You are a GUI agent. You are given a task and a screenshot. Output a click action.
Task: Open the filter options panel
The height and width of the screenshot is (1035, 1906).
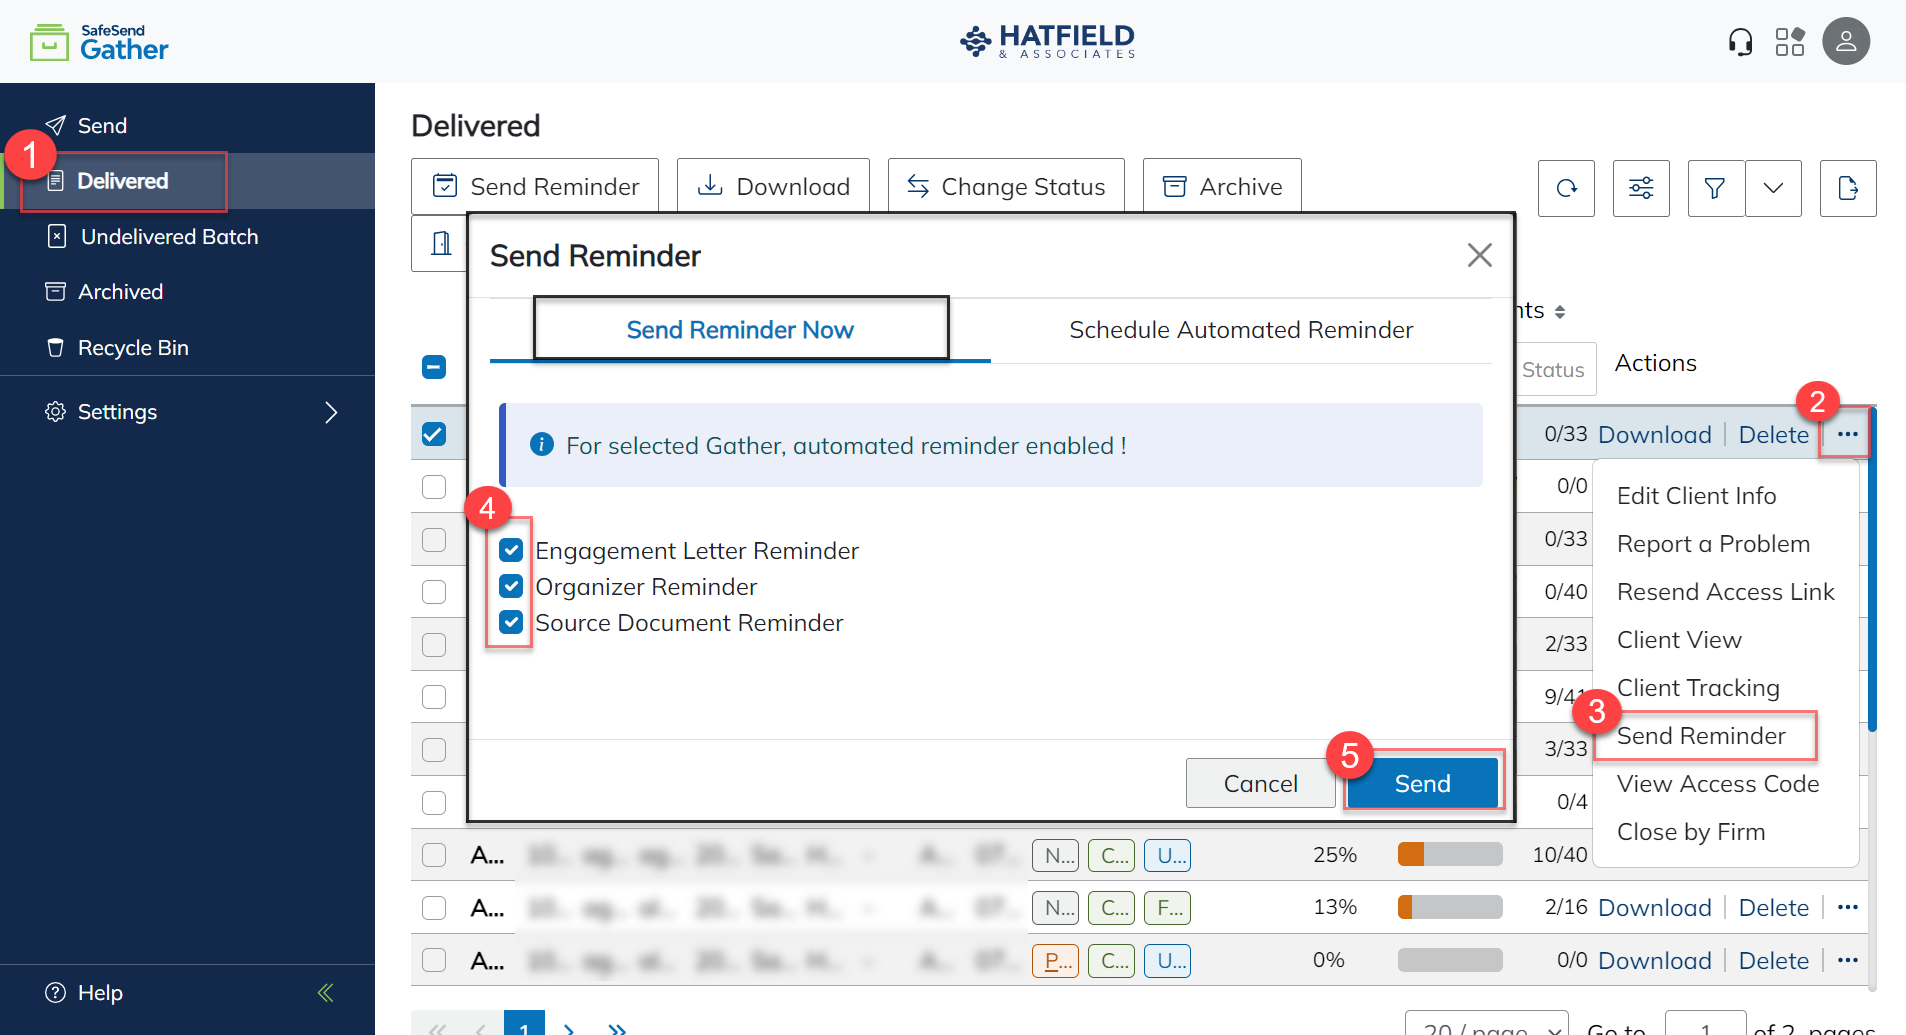click(1641, 188)
